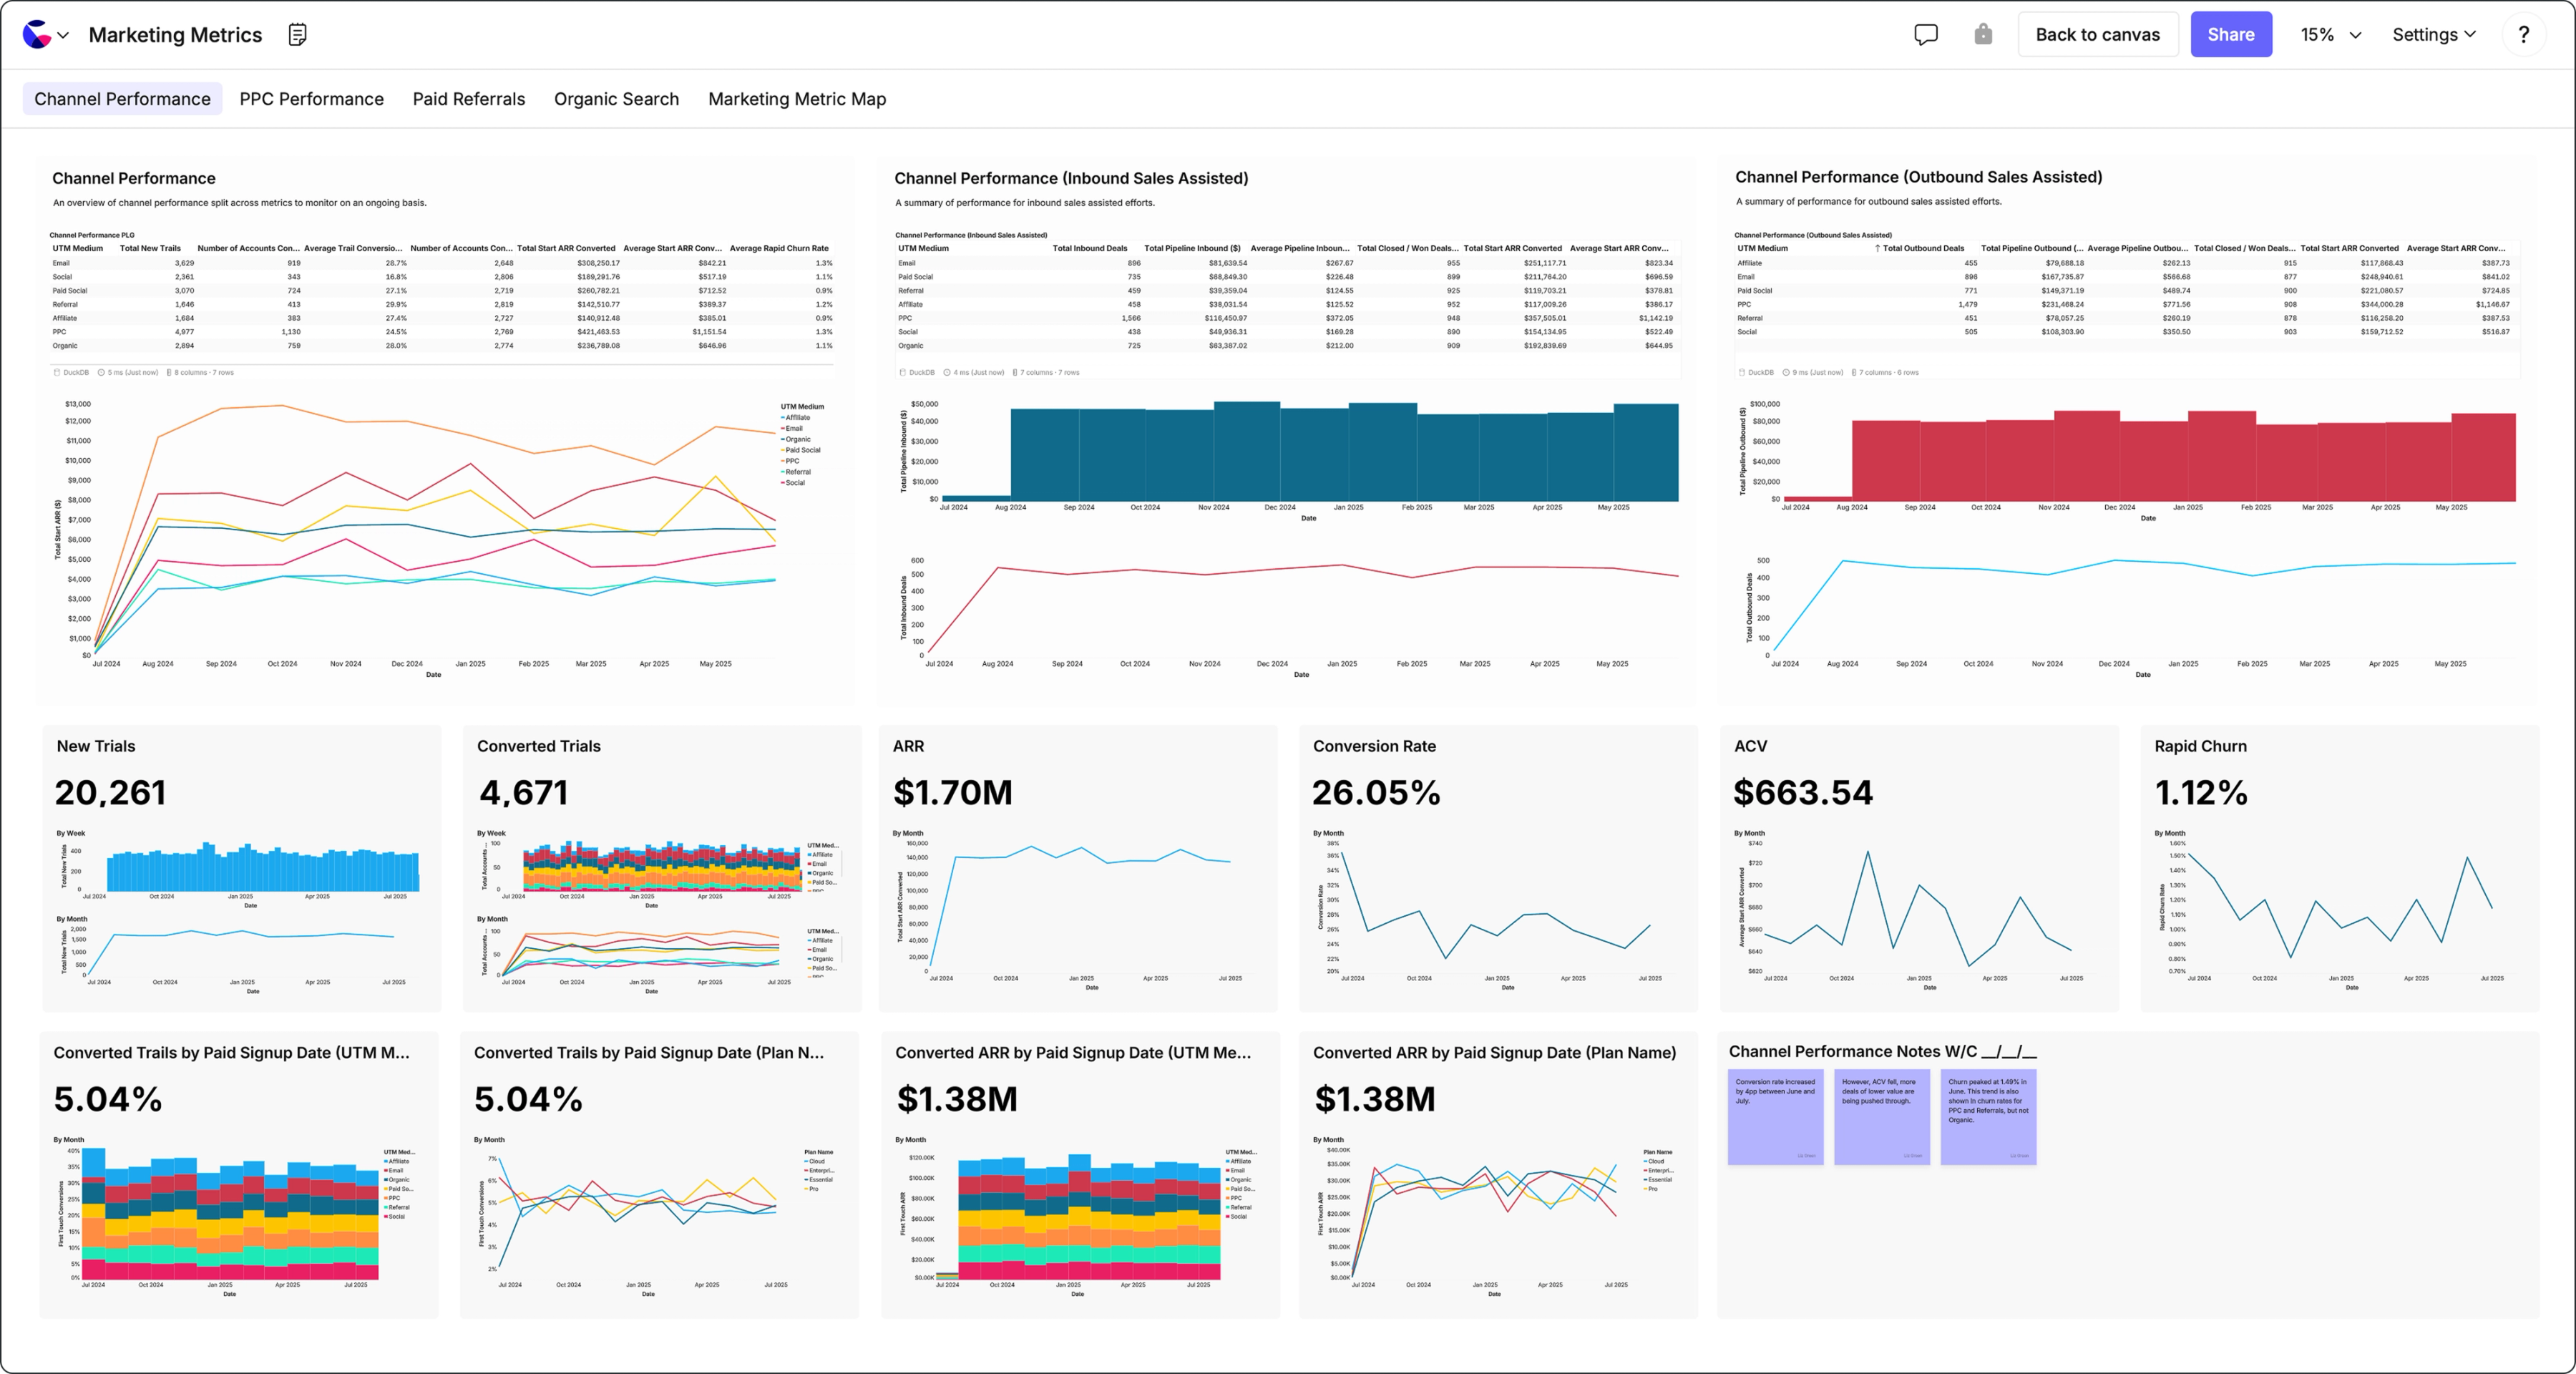
Task: Select the Count logo in the top left
Action: coord(37,34)
